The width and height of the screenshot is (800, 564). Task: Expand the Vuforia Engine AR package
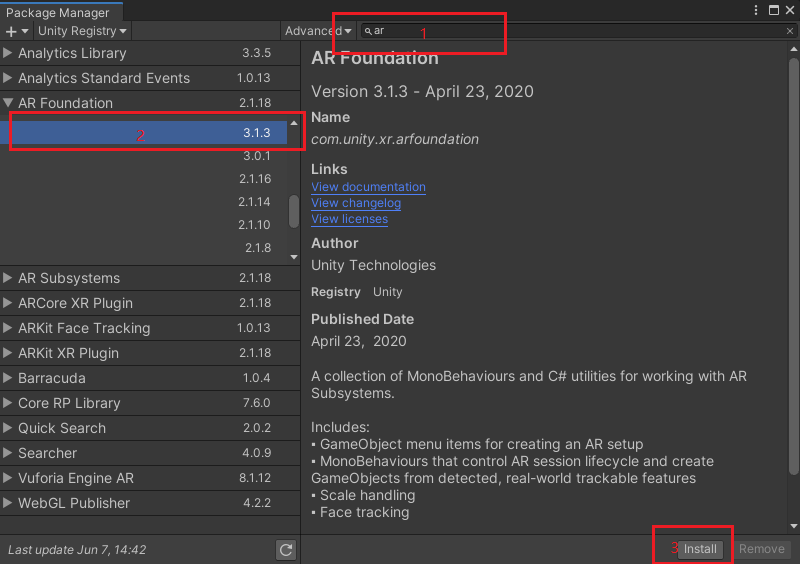(8, 478)
